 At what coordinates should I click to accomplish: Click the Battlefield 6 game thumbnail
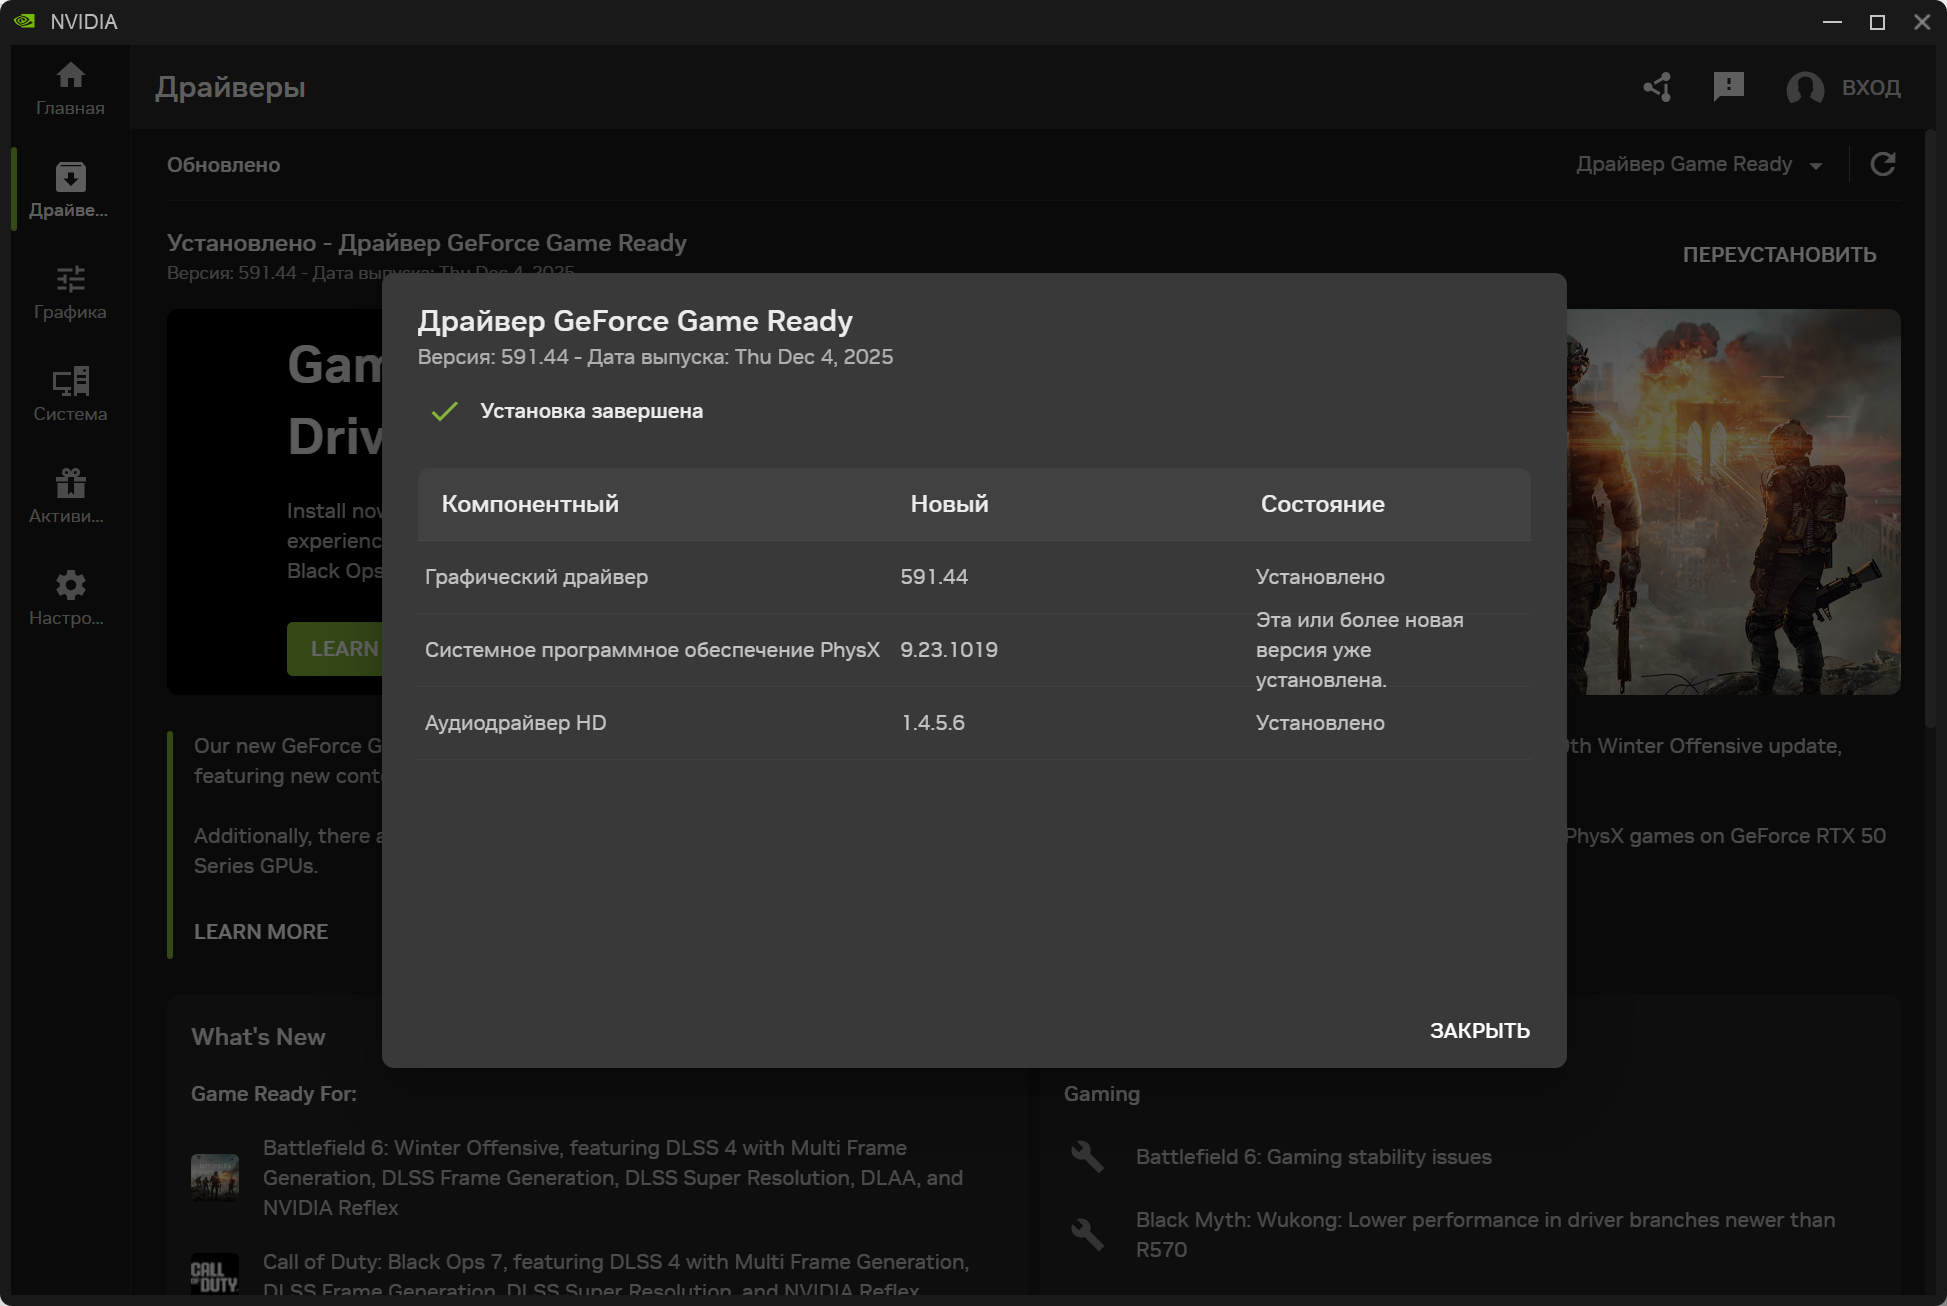pos(215,1177)
